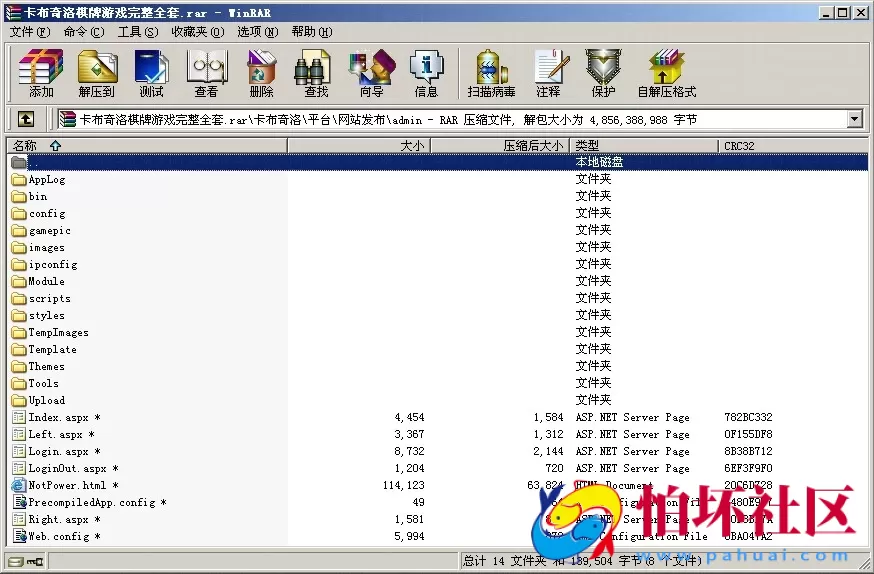Click the Add (添加) toolbar icon

(x=41, y=73)
